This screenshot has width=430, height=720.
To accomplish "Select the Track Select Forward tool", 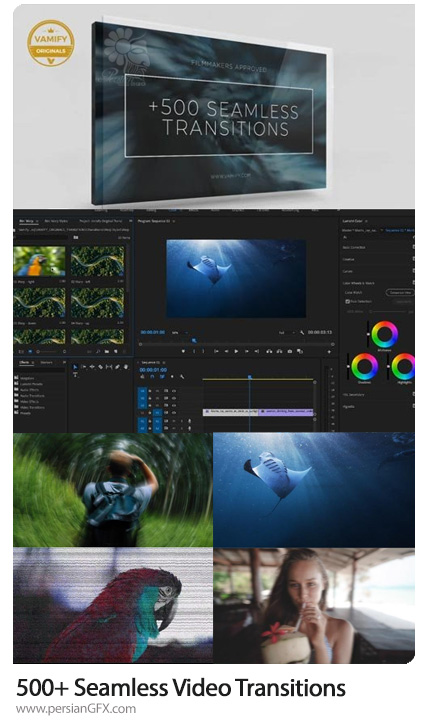I will point(84,367).
